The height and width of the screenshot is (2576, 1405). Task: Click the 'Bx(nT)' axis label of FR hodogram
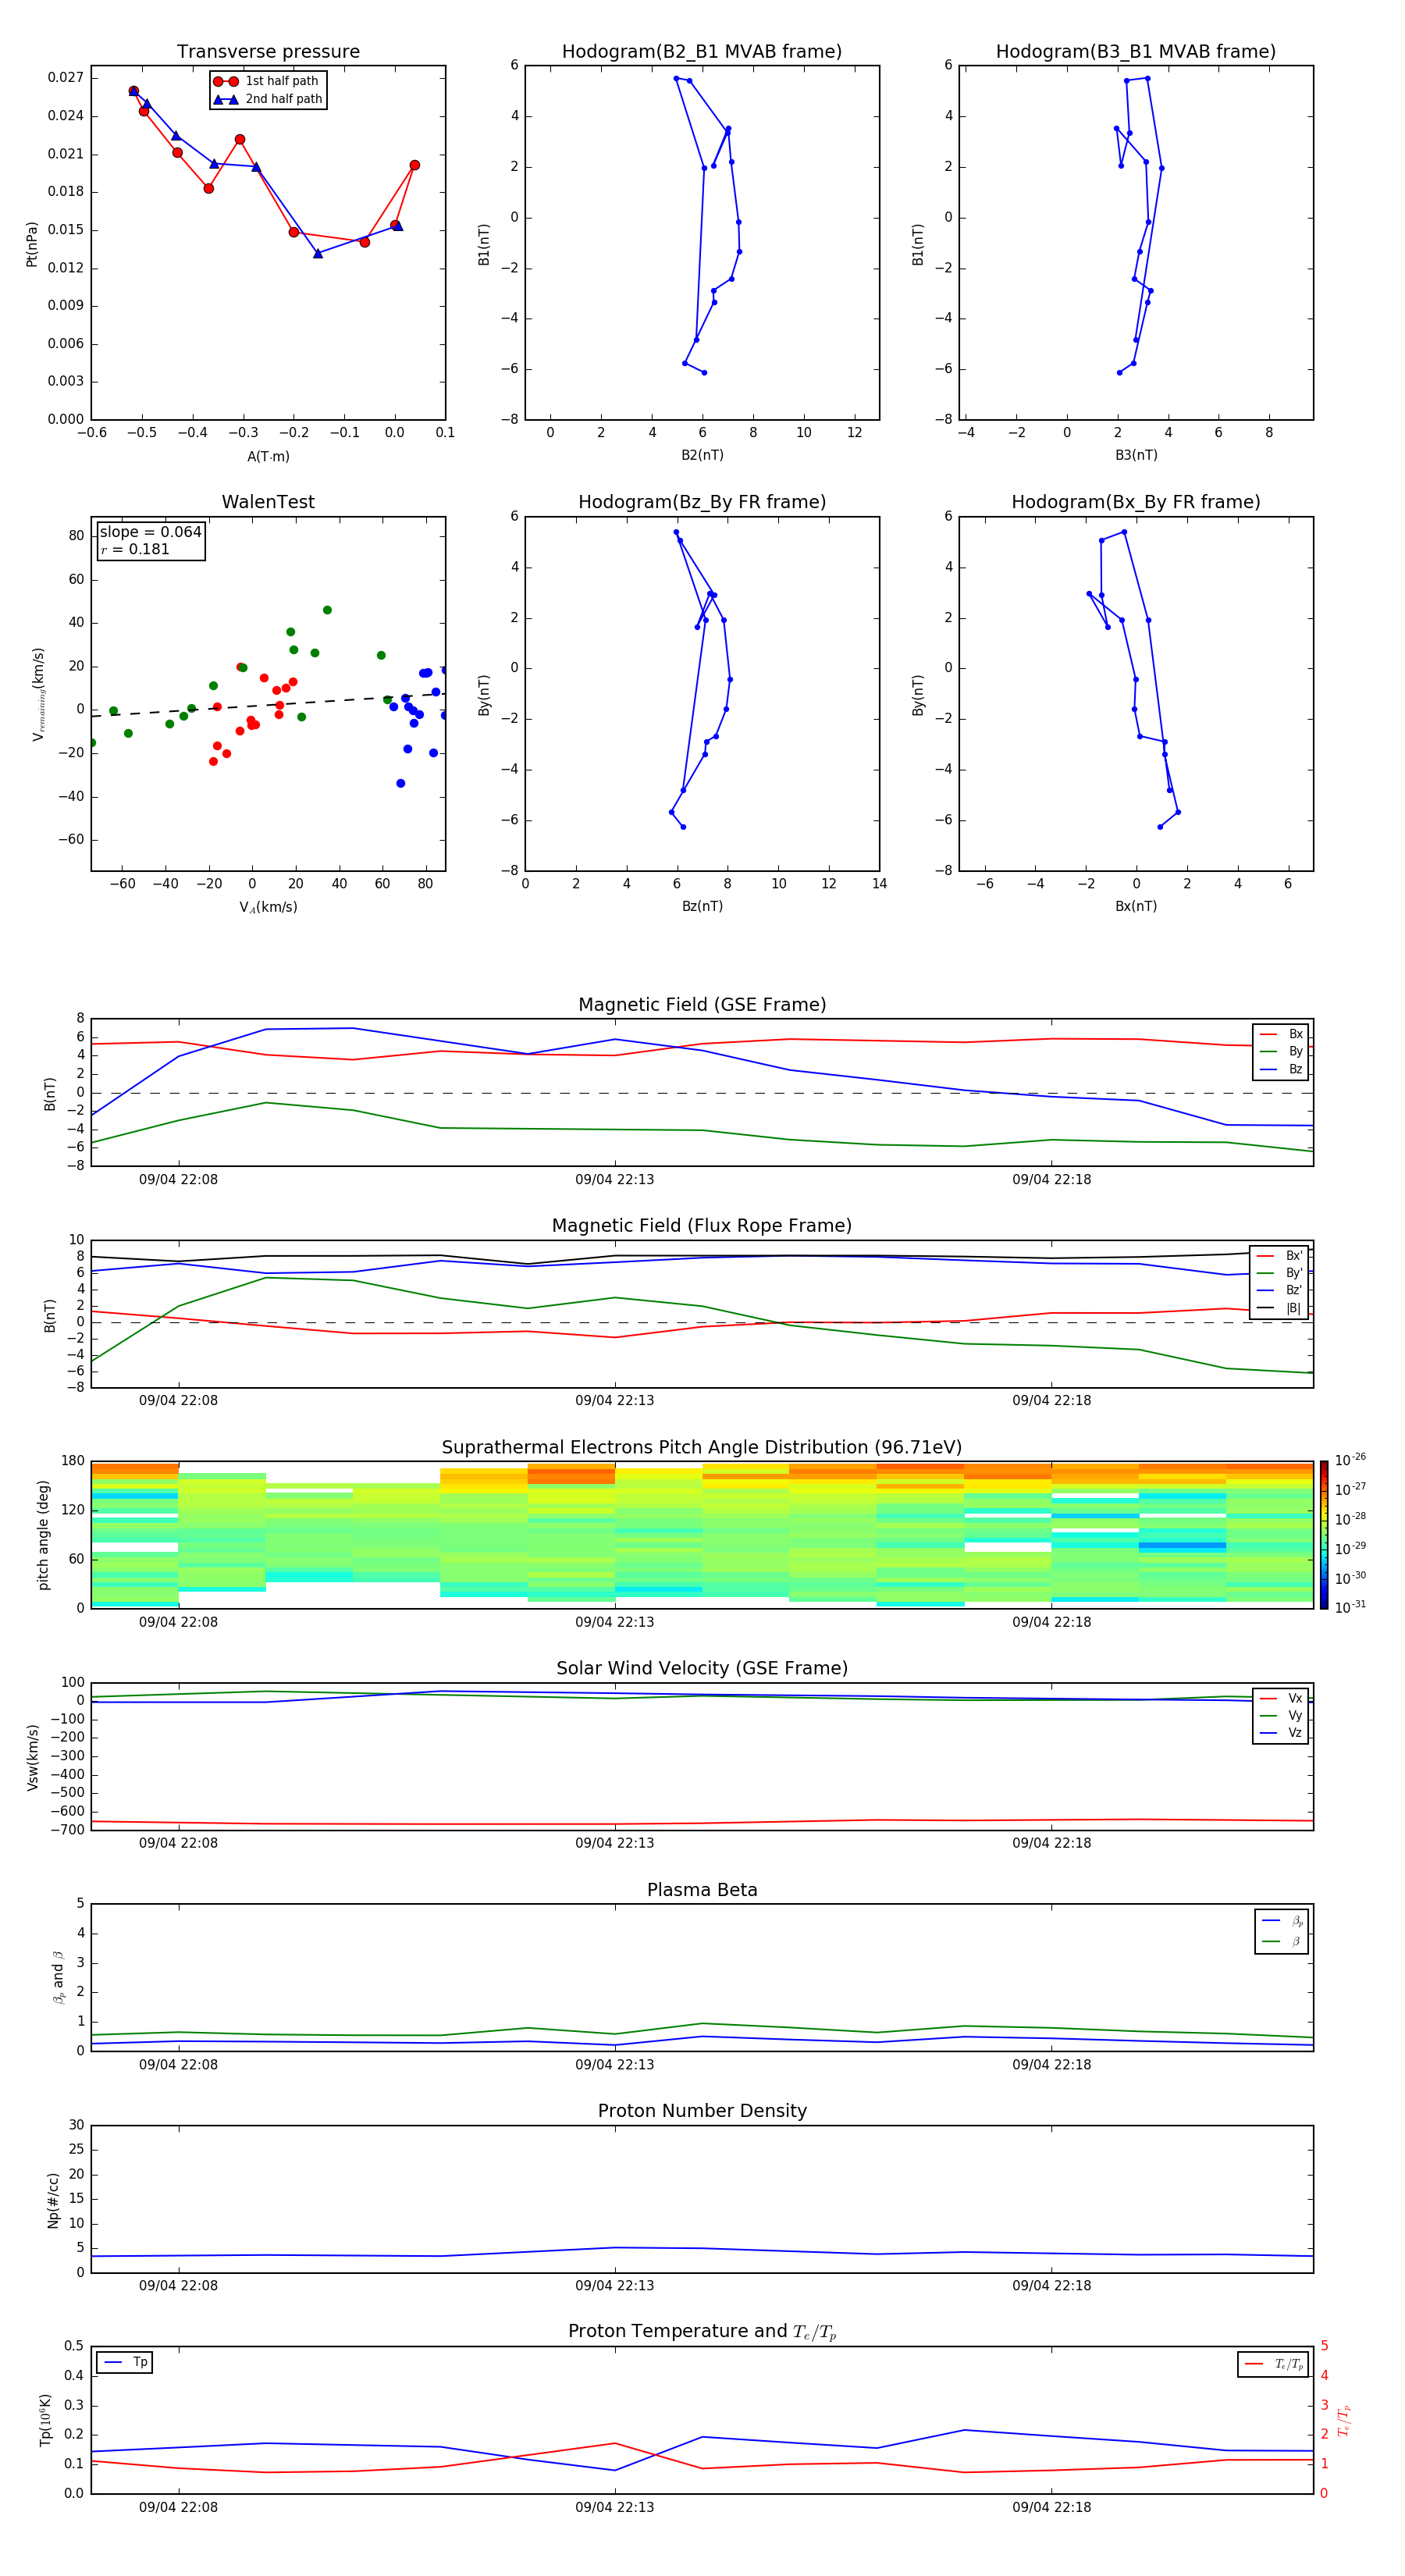tap(1136, 906)
